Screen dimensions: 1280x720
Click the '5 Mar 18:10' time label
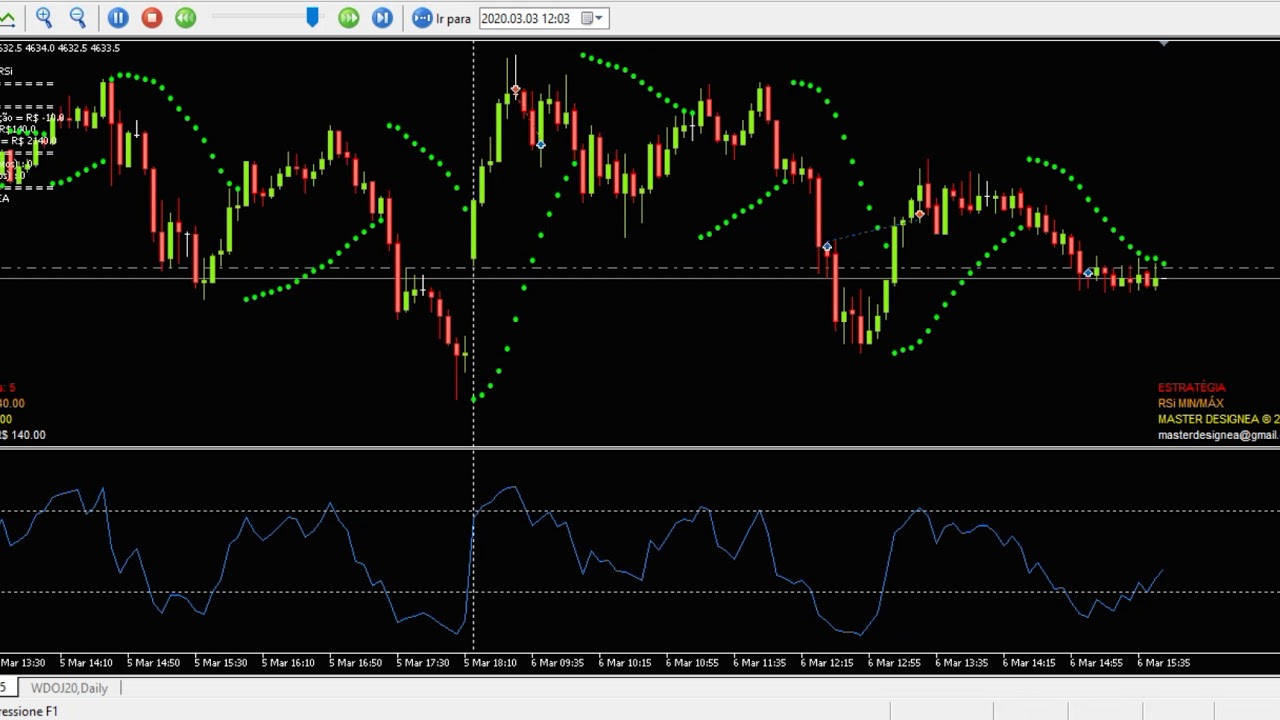490,662
